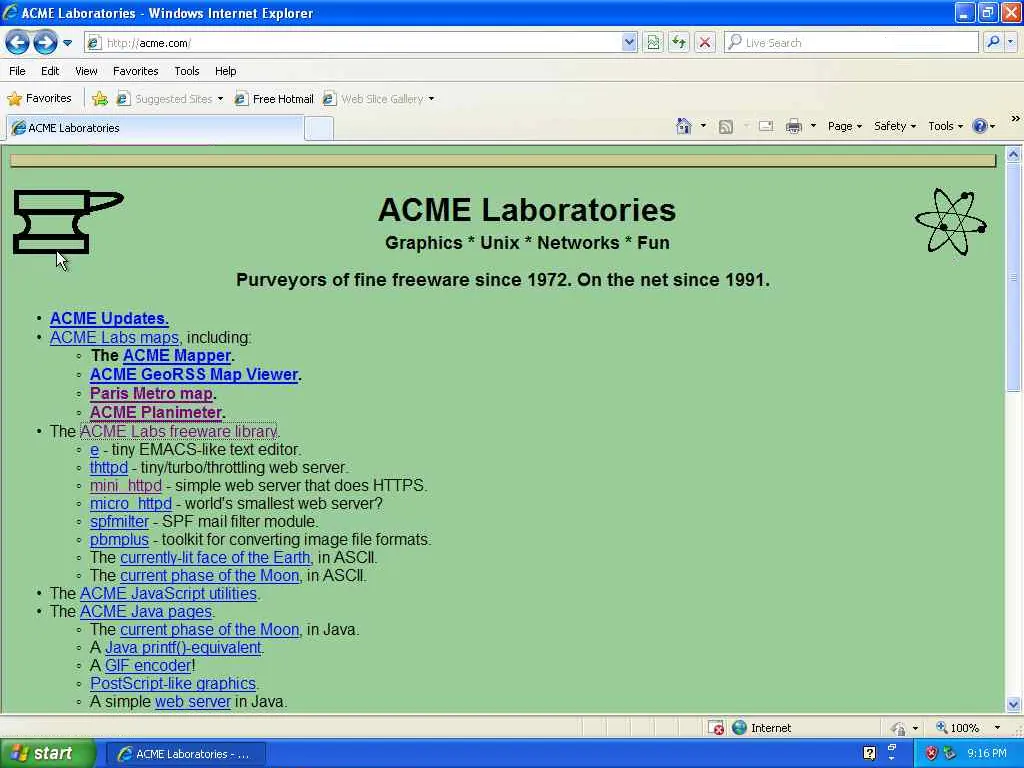
Task: Click the Compatibility View icon
Action: point(653,43)
